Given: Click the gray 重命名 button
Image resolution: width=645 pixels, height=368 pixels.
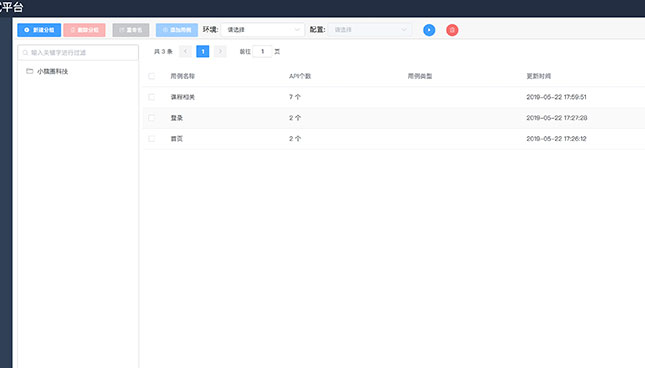Looking at the screenshot, I should (131, 30).
